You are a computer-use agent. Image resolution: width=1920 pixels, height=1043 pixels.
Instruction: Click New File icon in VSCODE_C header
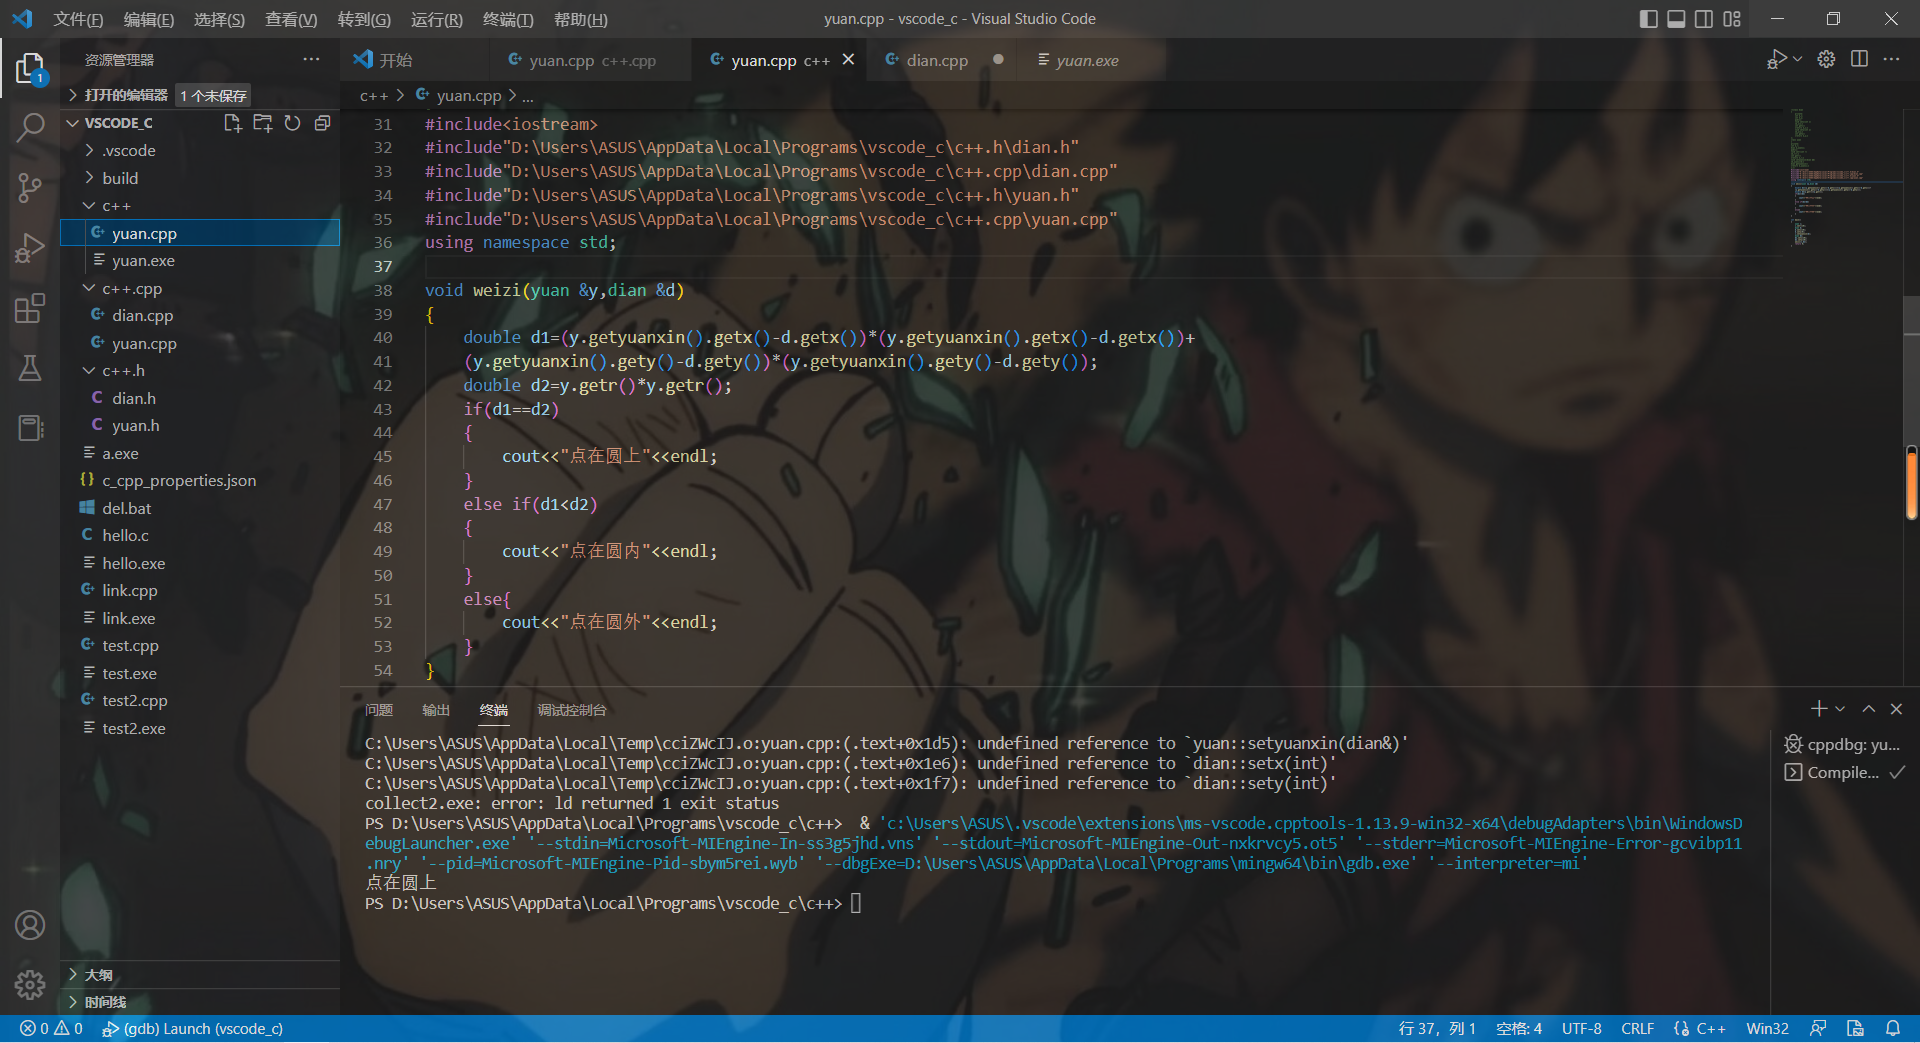pyautogui.click(x=233, y=123)
